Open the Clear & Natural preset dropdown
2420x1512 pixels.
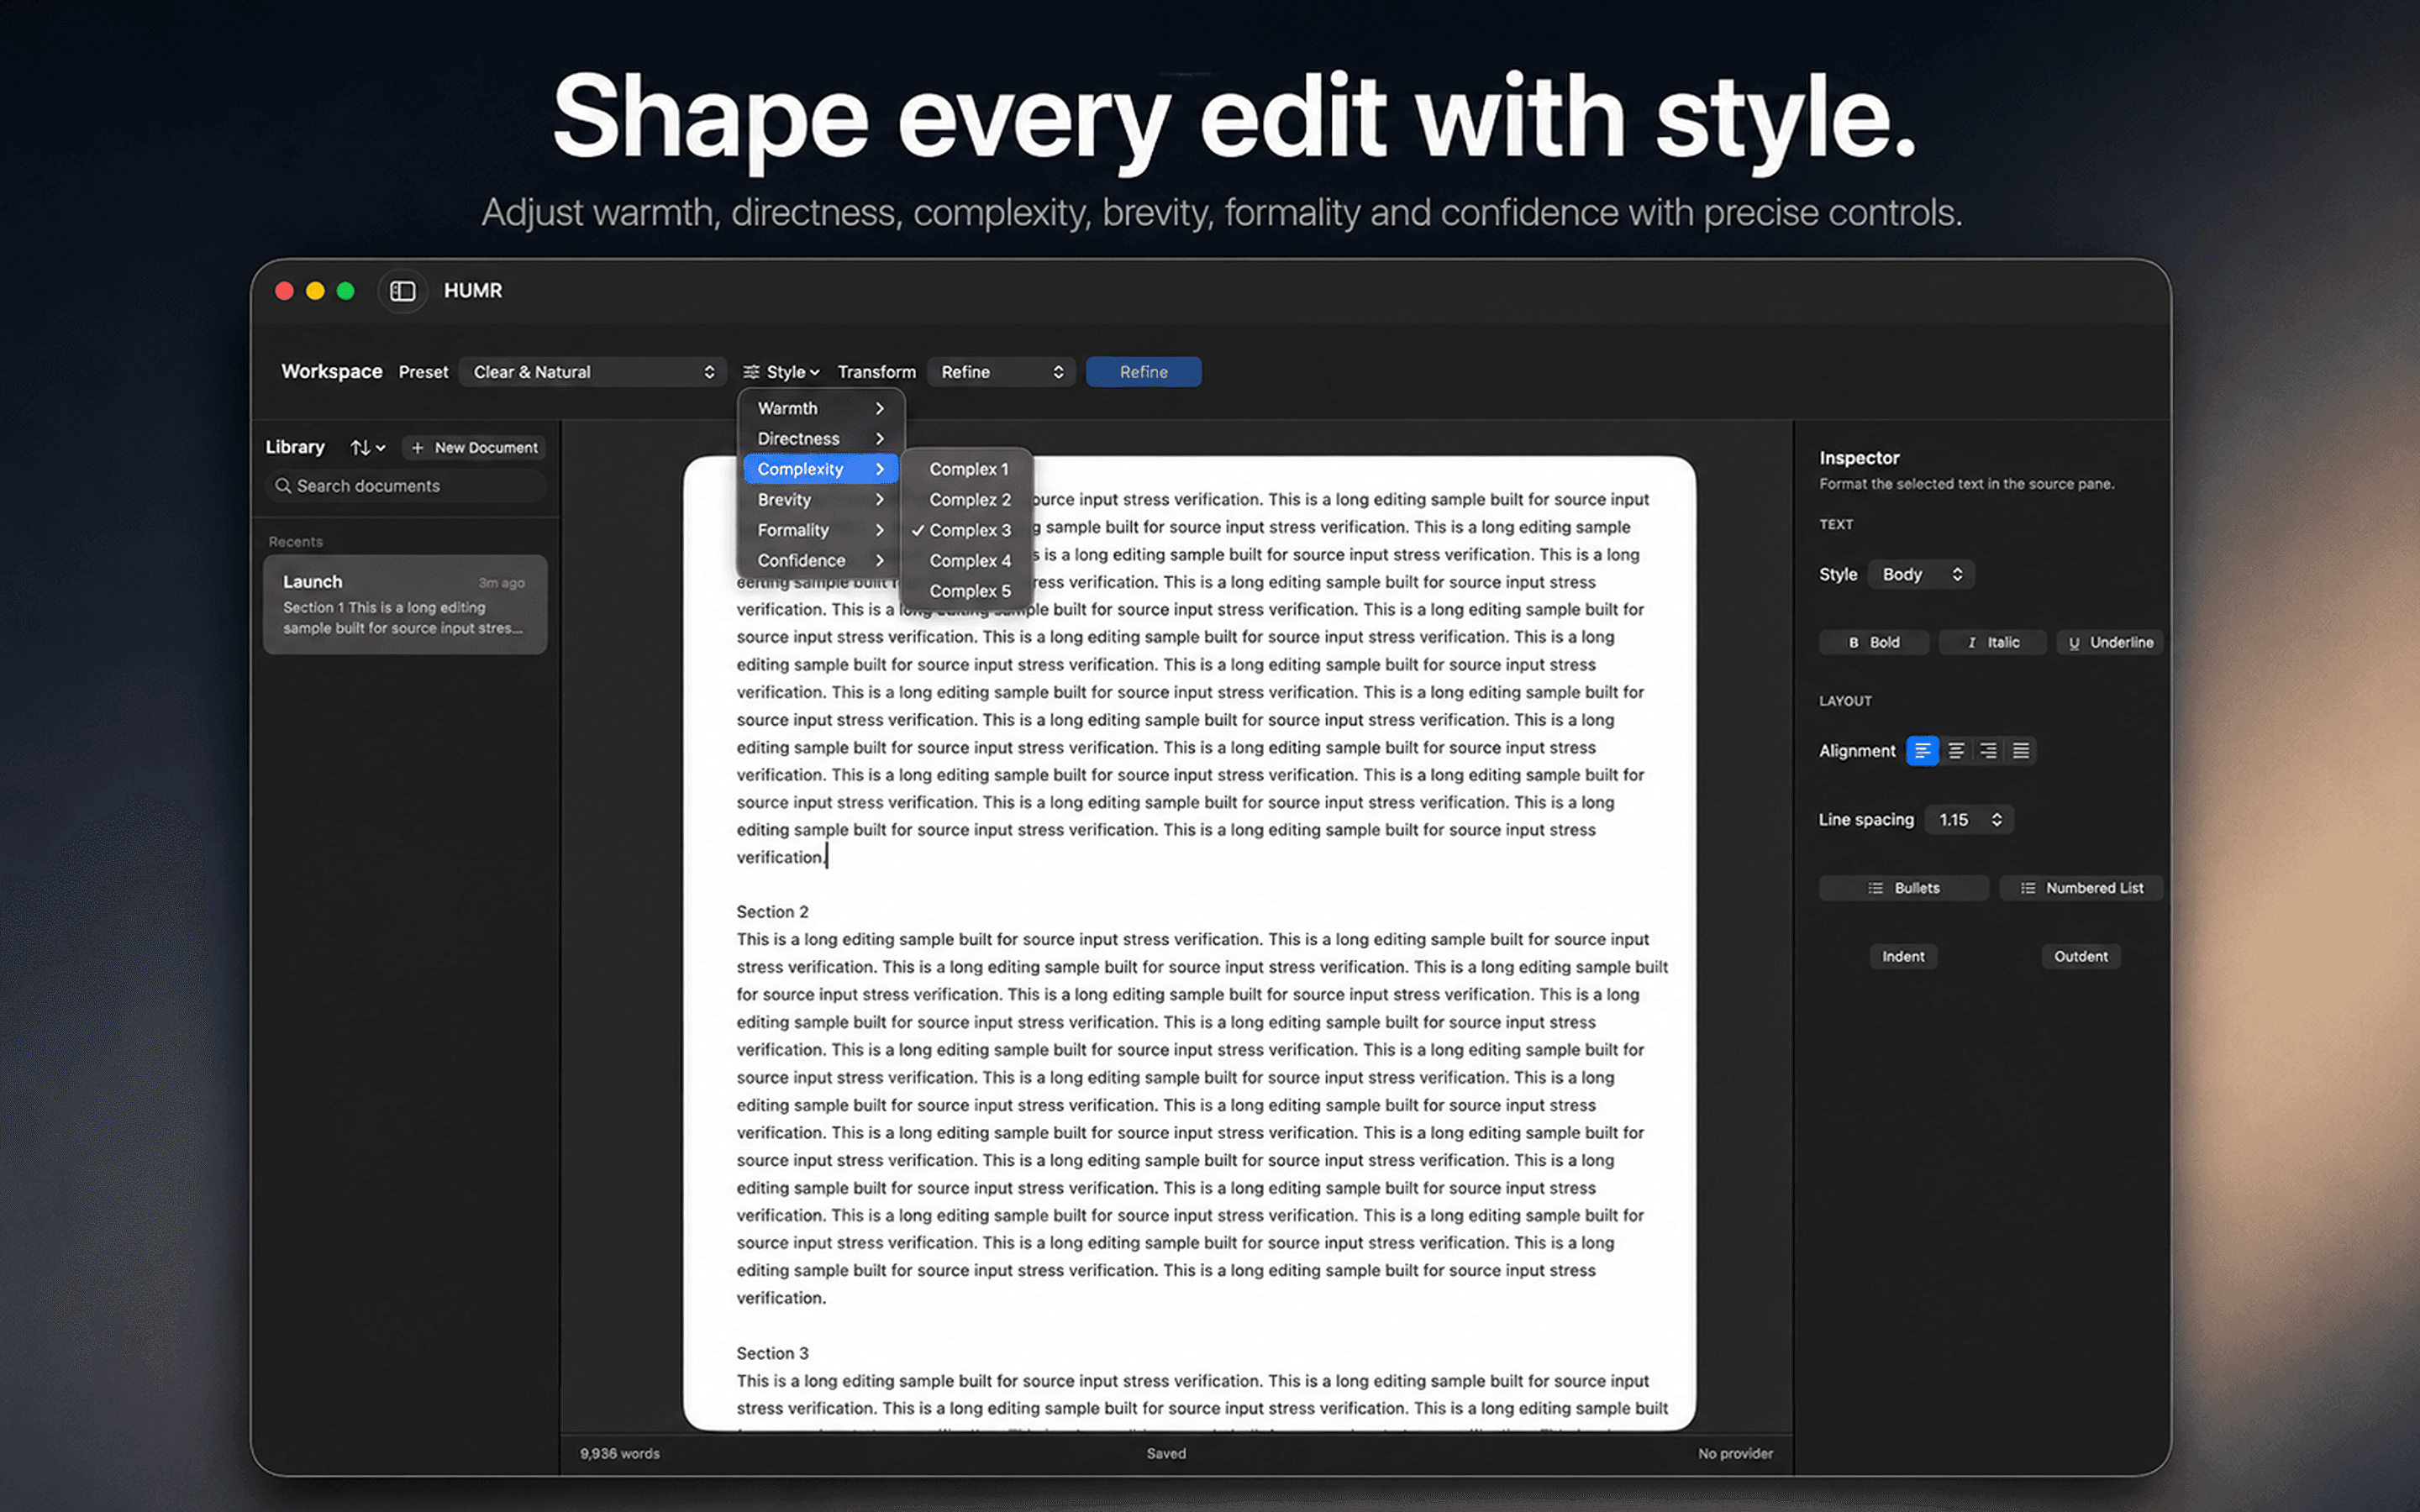[593, 372]
